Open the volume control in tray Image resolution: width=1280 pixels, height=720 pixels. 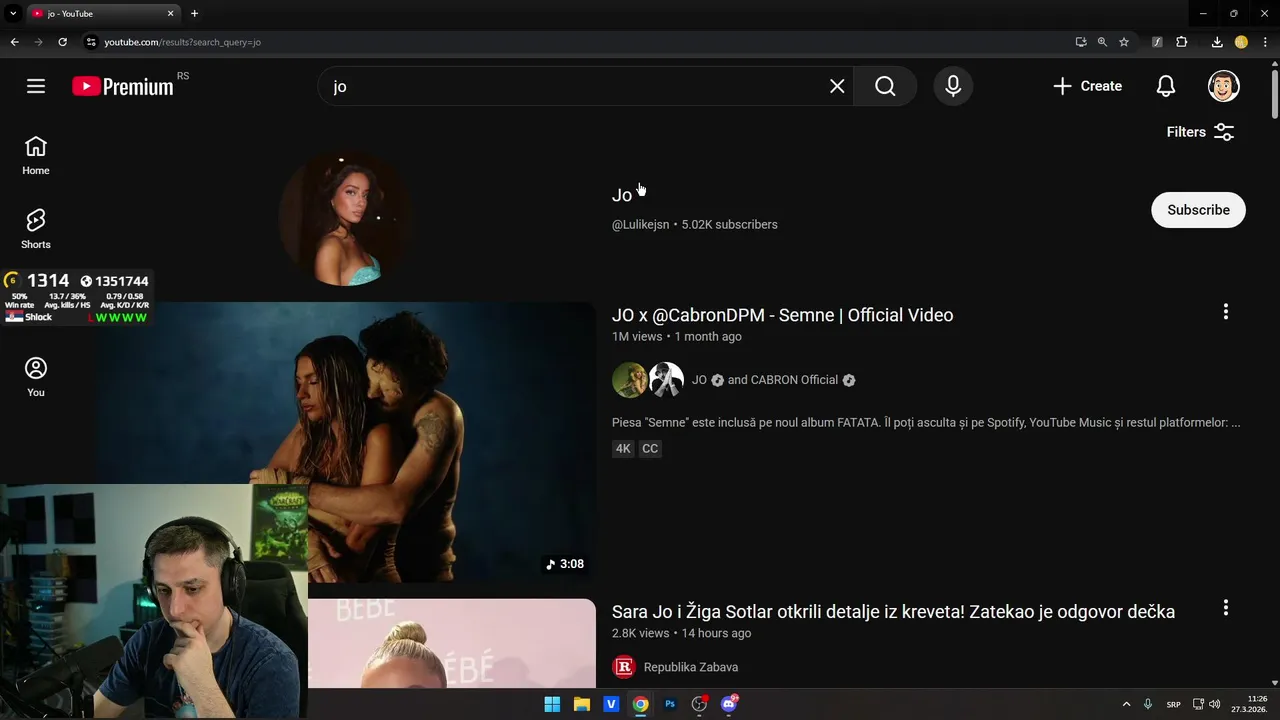pos(1214,704)
